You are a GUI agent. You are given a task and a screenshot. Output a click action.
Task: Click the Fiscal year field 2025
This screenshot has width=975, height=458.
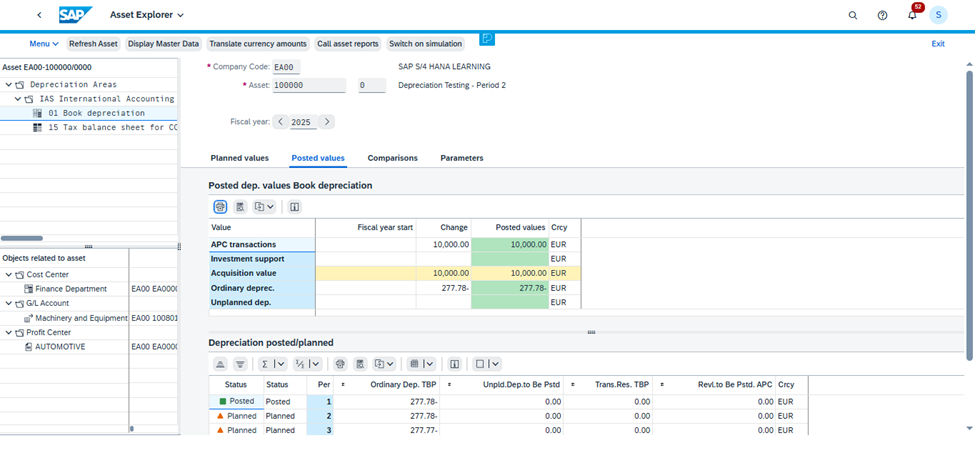point(304,122)
